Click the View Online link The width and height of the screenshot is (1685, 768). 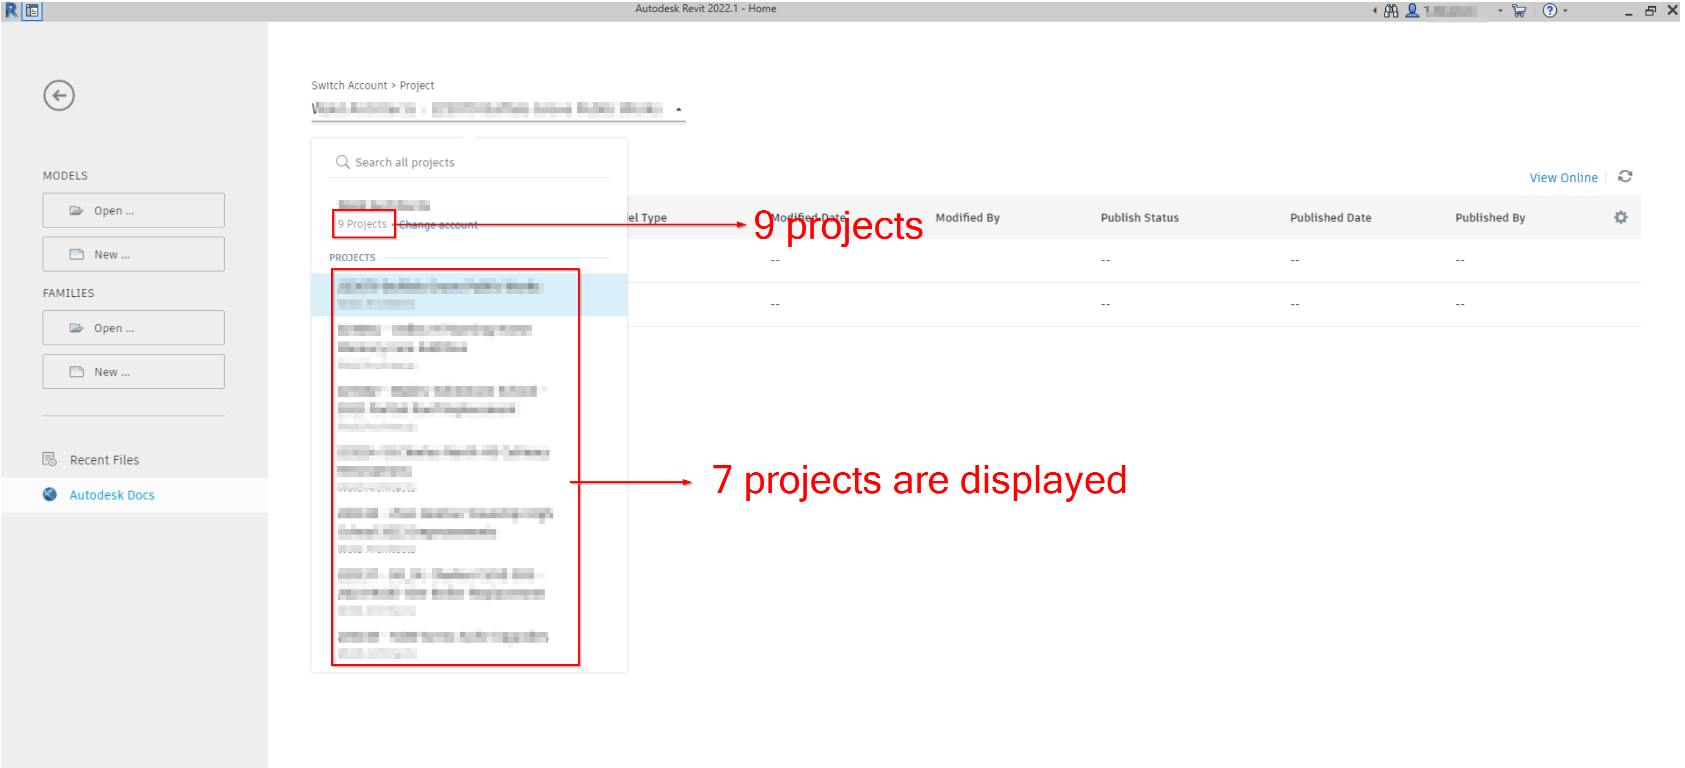coord(1563,178)
